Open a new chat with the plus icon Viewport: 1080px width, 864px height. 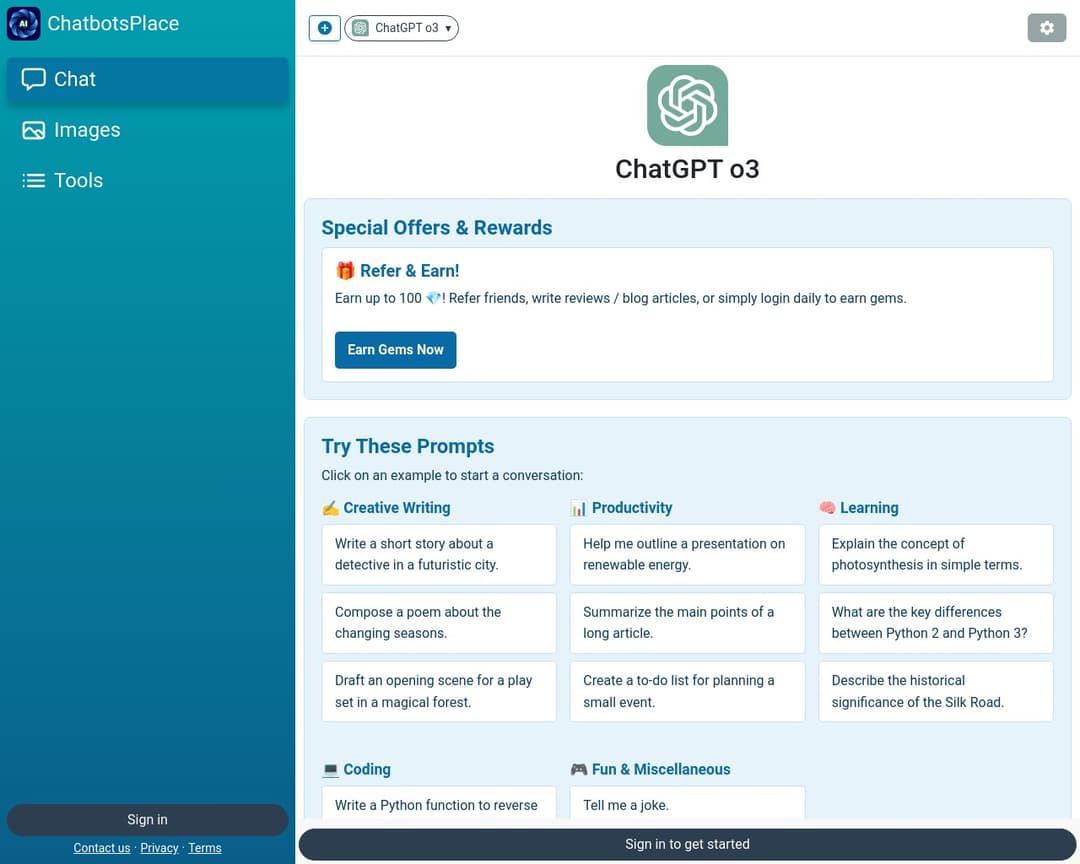coord(324,28)
